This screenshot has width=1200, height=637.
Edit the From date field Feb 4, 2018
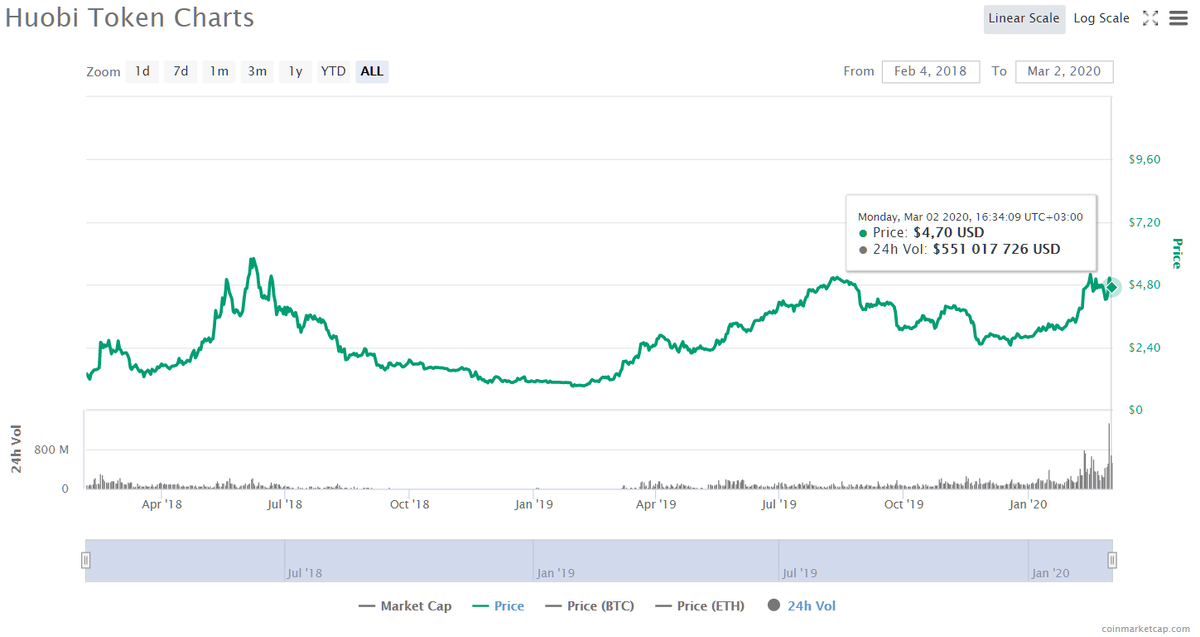click(x=930, y=71)
